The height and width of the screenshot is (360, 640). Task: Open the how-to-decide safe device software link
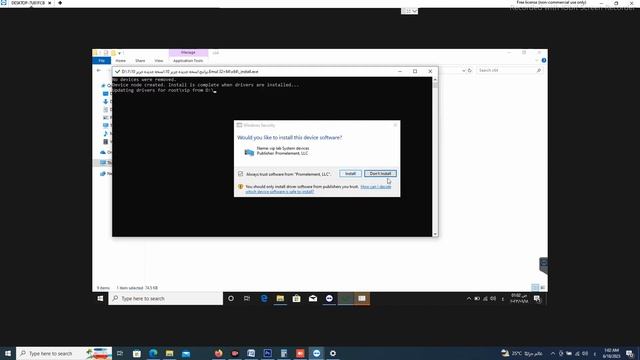(x=318, y=189)
